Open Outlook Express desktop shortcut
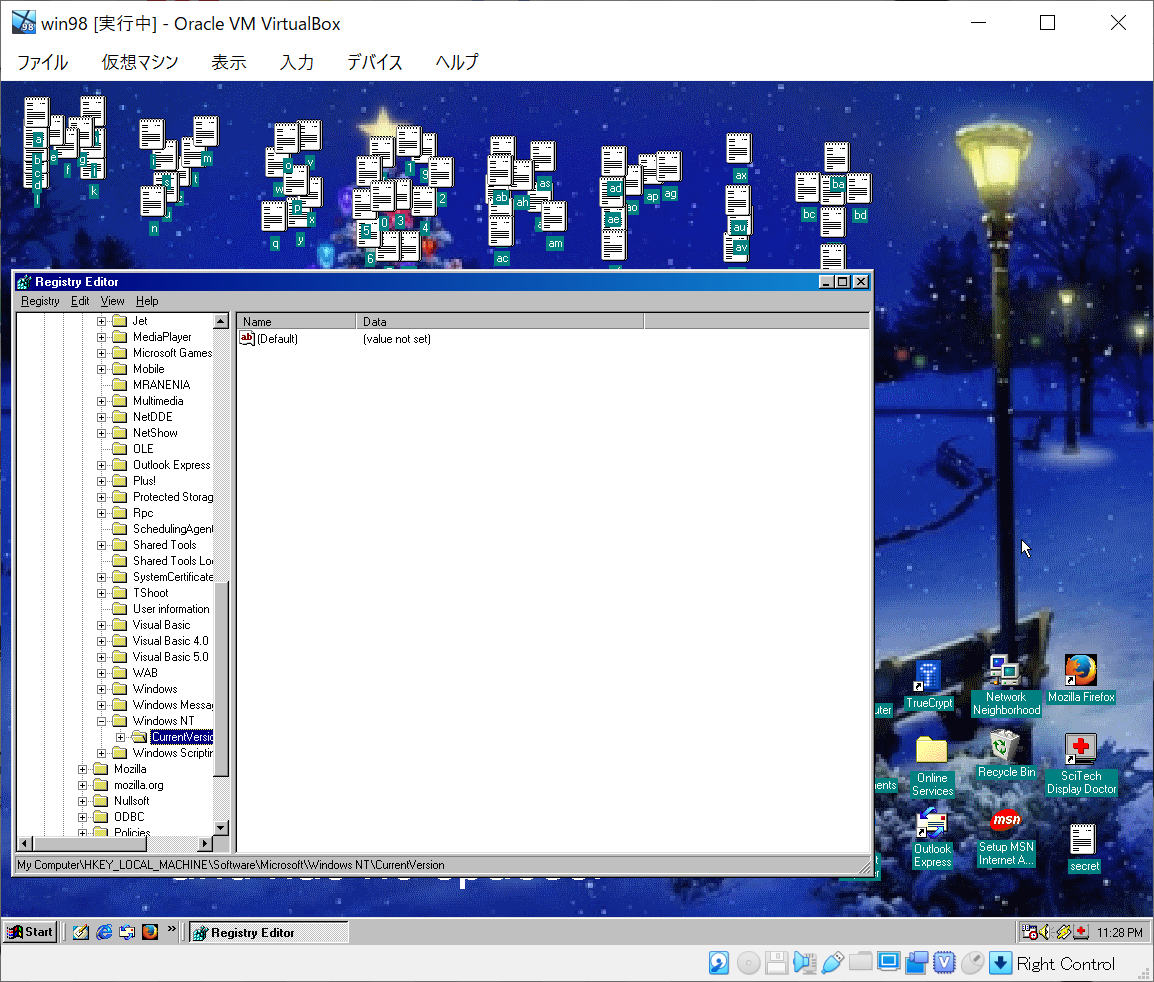Viewport: 1154px width, 982px height. [932, 838]
